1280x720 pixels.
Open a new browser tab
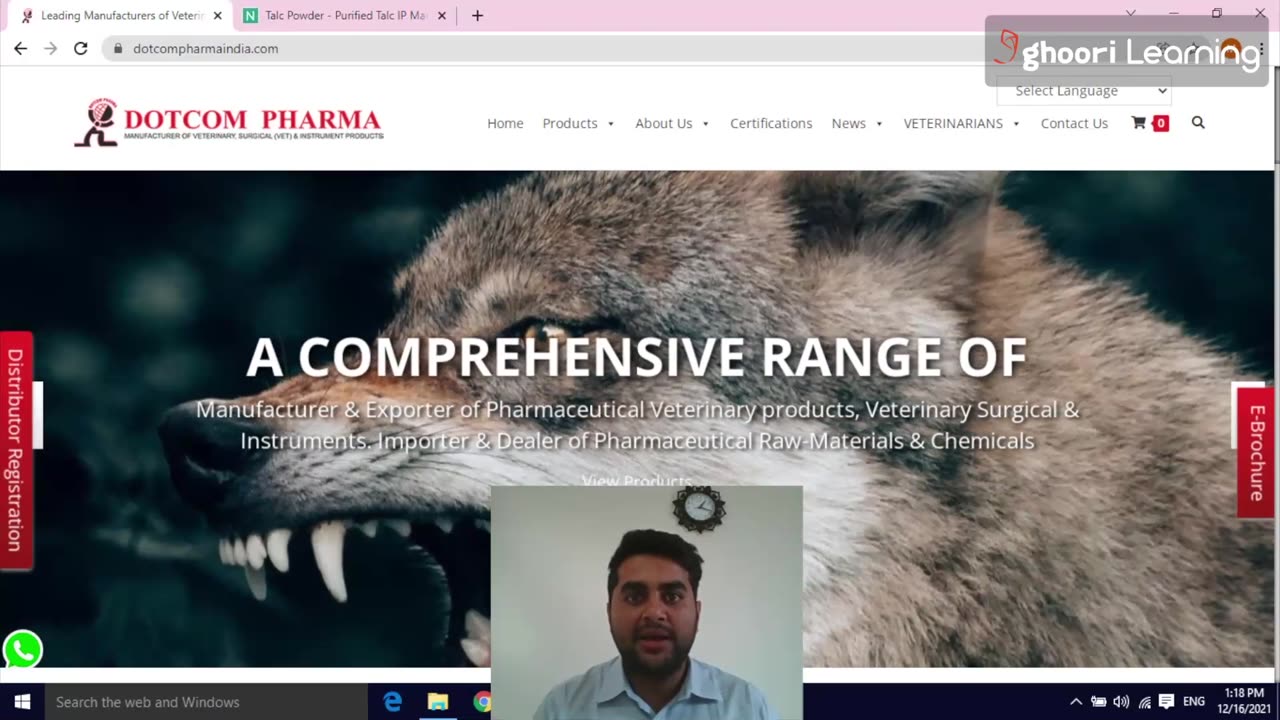[x=477, y=15]
